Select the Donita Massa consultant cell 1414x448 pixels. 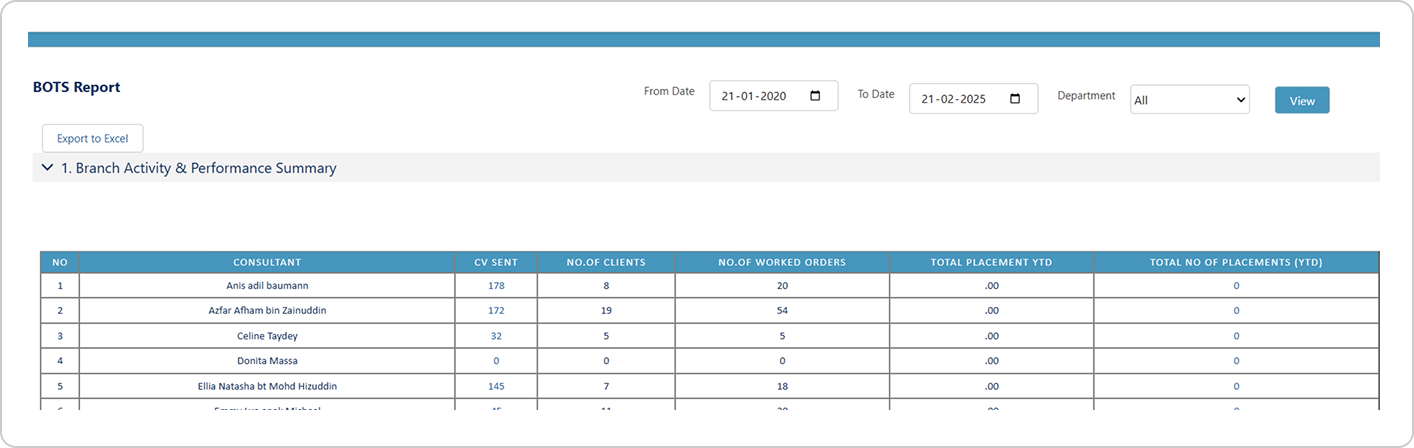click(267, 361)
